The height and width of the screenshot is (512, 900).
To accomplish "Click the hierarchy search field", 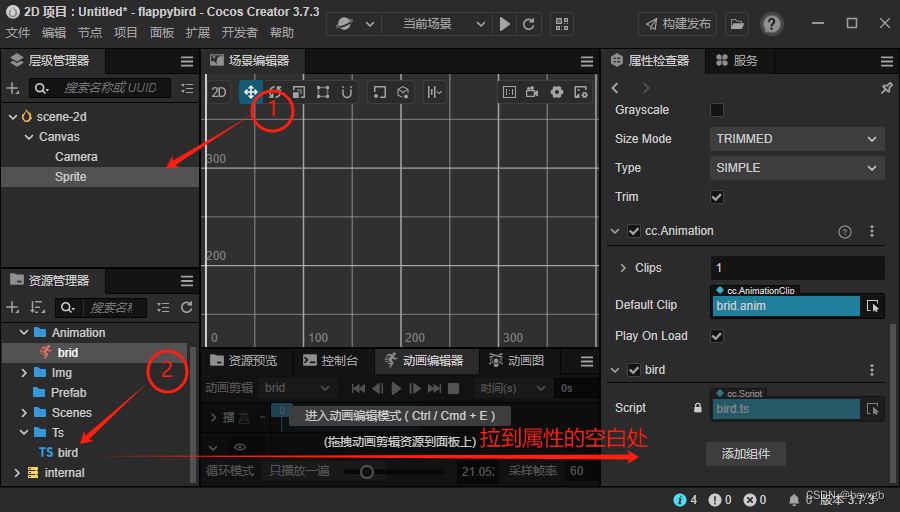I will (100, 88).
